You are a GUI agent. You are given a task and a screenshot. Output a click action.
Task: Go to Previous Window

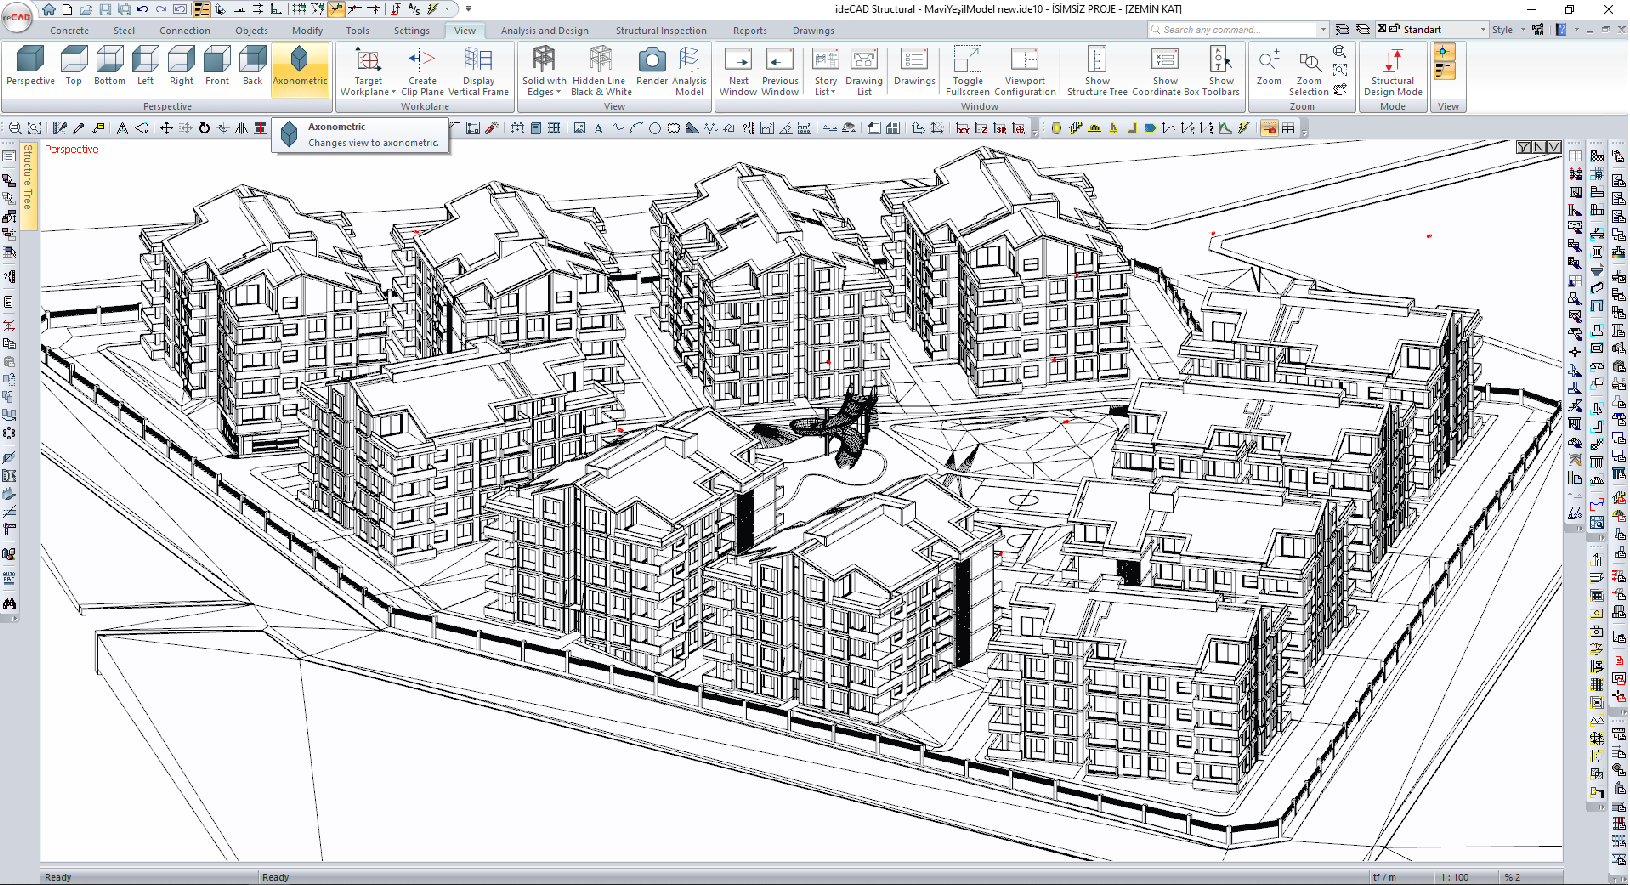780,71
